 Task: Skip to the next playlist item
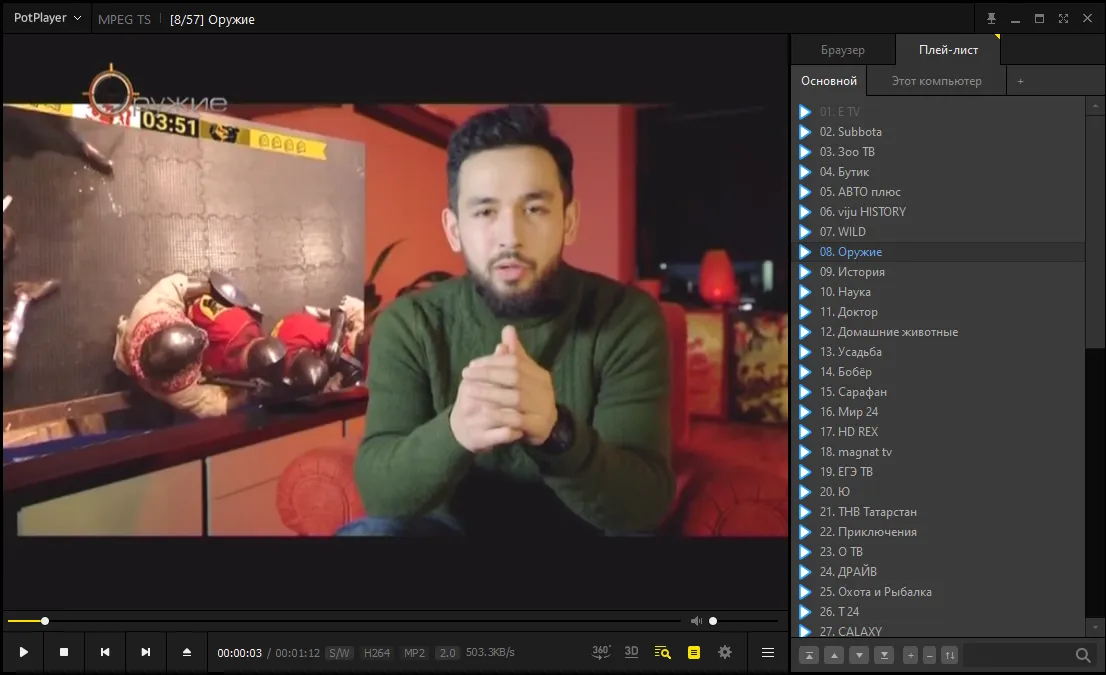click(146, 652)
